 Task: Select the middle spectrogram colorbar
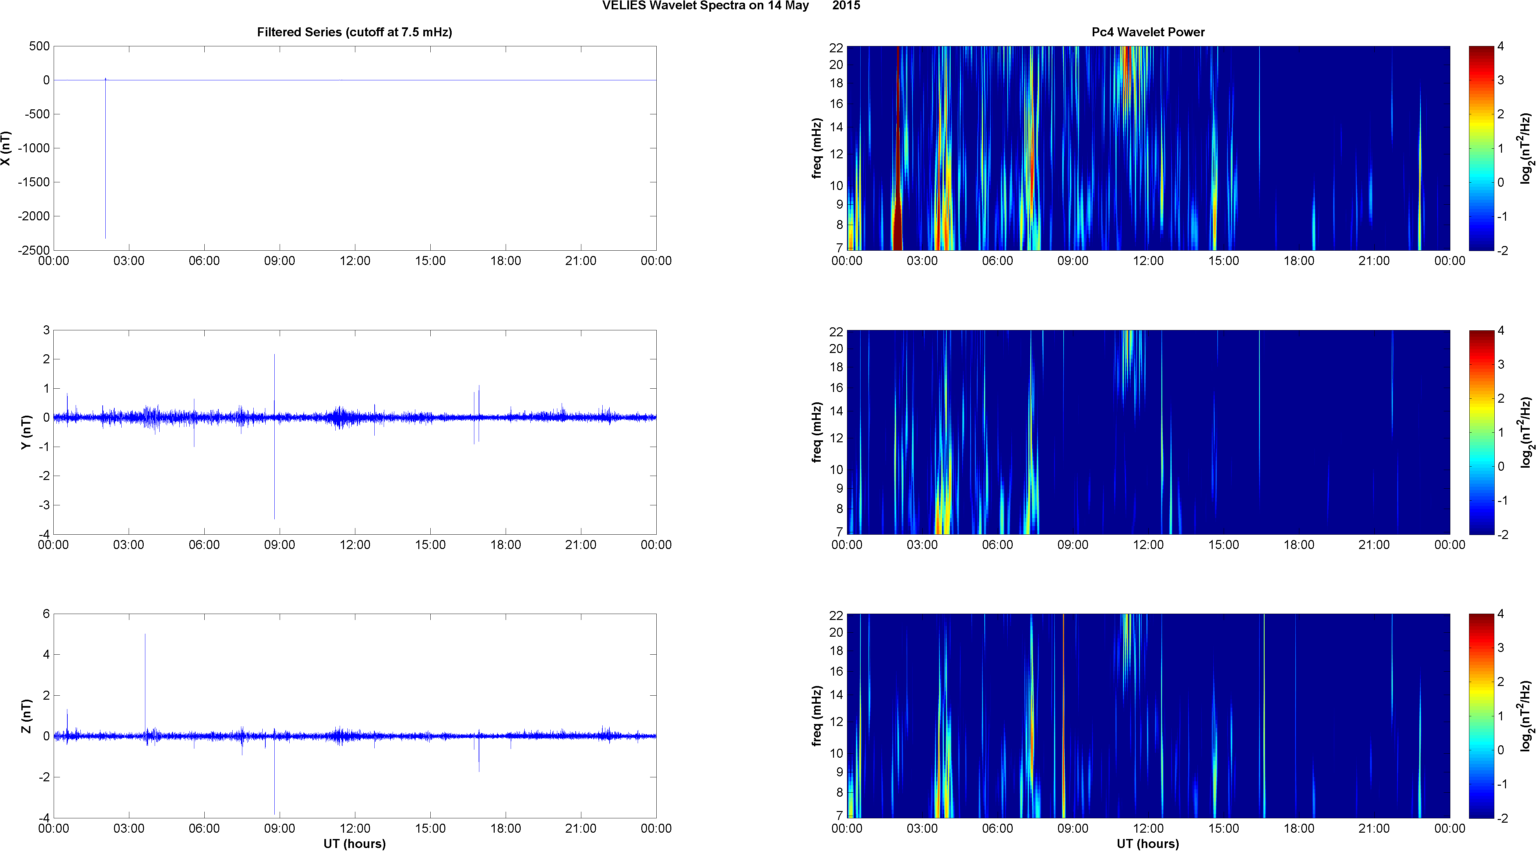[1481, 432]
